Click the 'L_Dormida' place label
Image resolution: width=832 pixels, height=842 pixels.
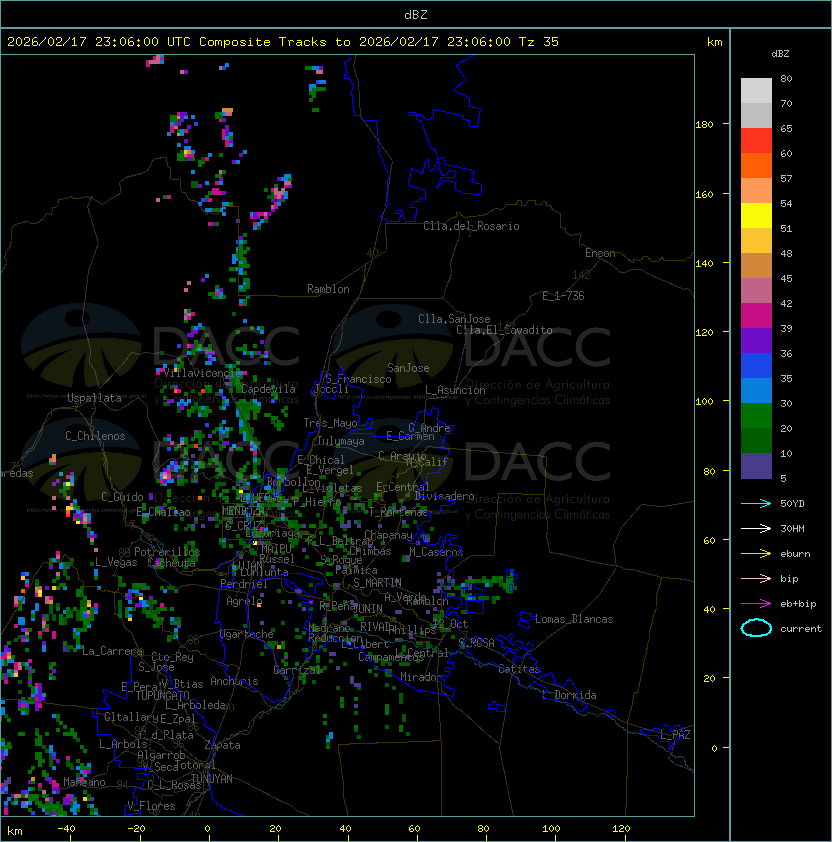[569, 695]
